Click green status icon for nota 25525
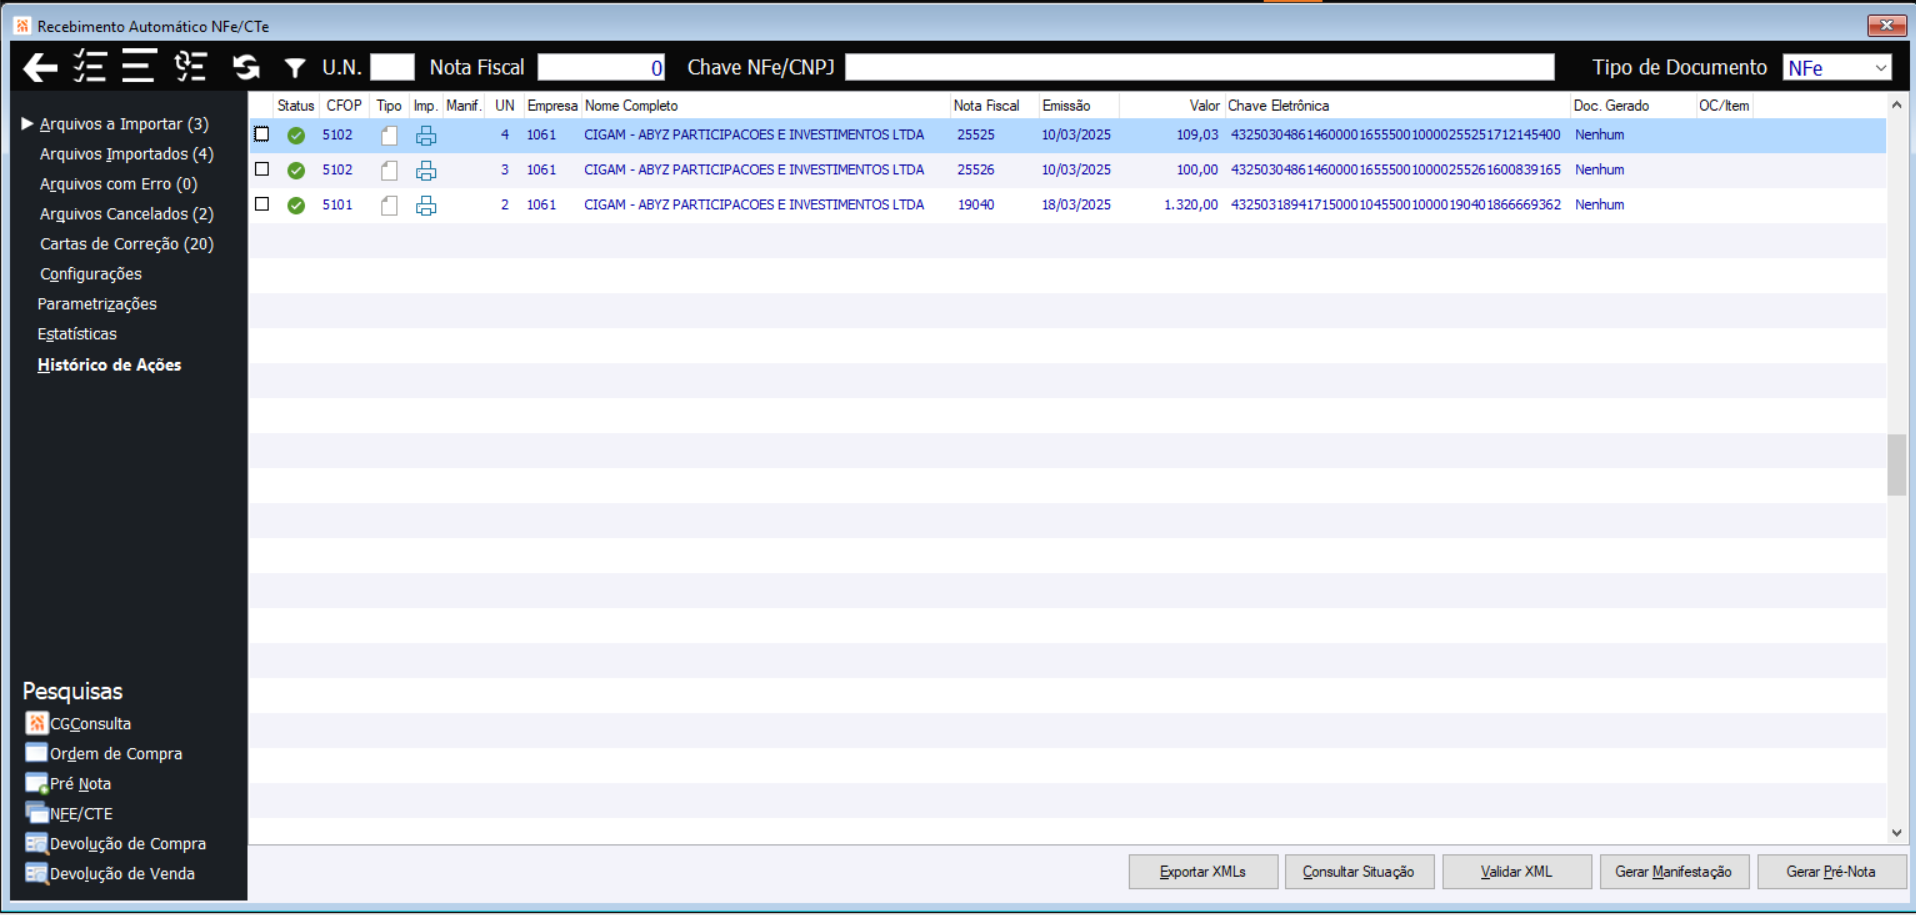This screenshot has width=1916, height=915. coord(296,135)
